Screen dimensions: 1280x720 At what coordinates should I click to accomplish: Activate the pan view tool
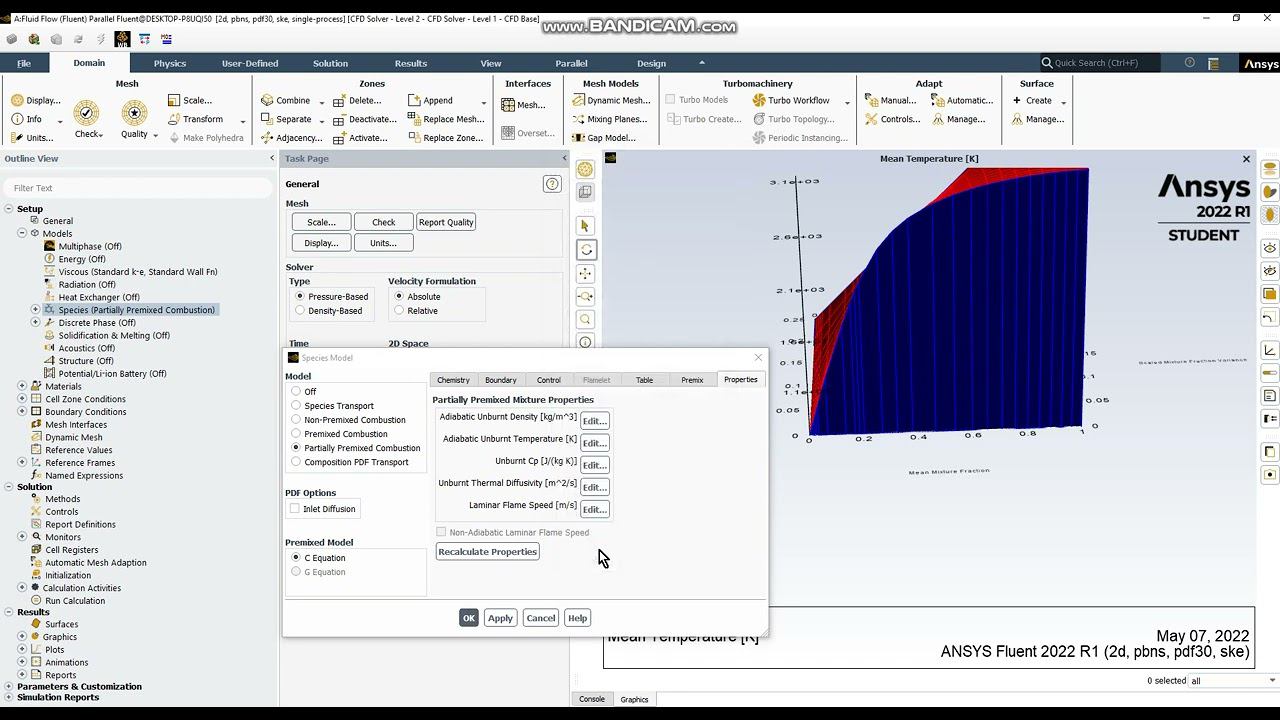(x=586, y=273)
